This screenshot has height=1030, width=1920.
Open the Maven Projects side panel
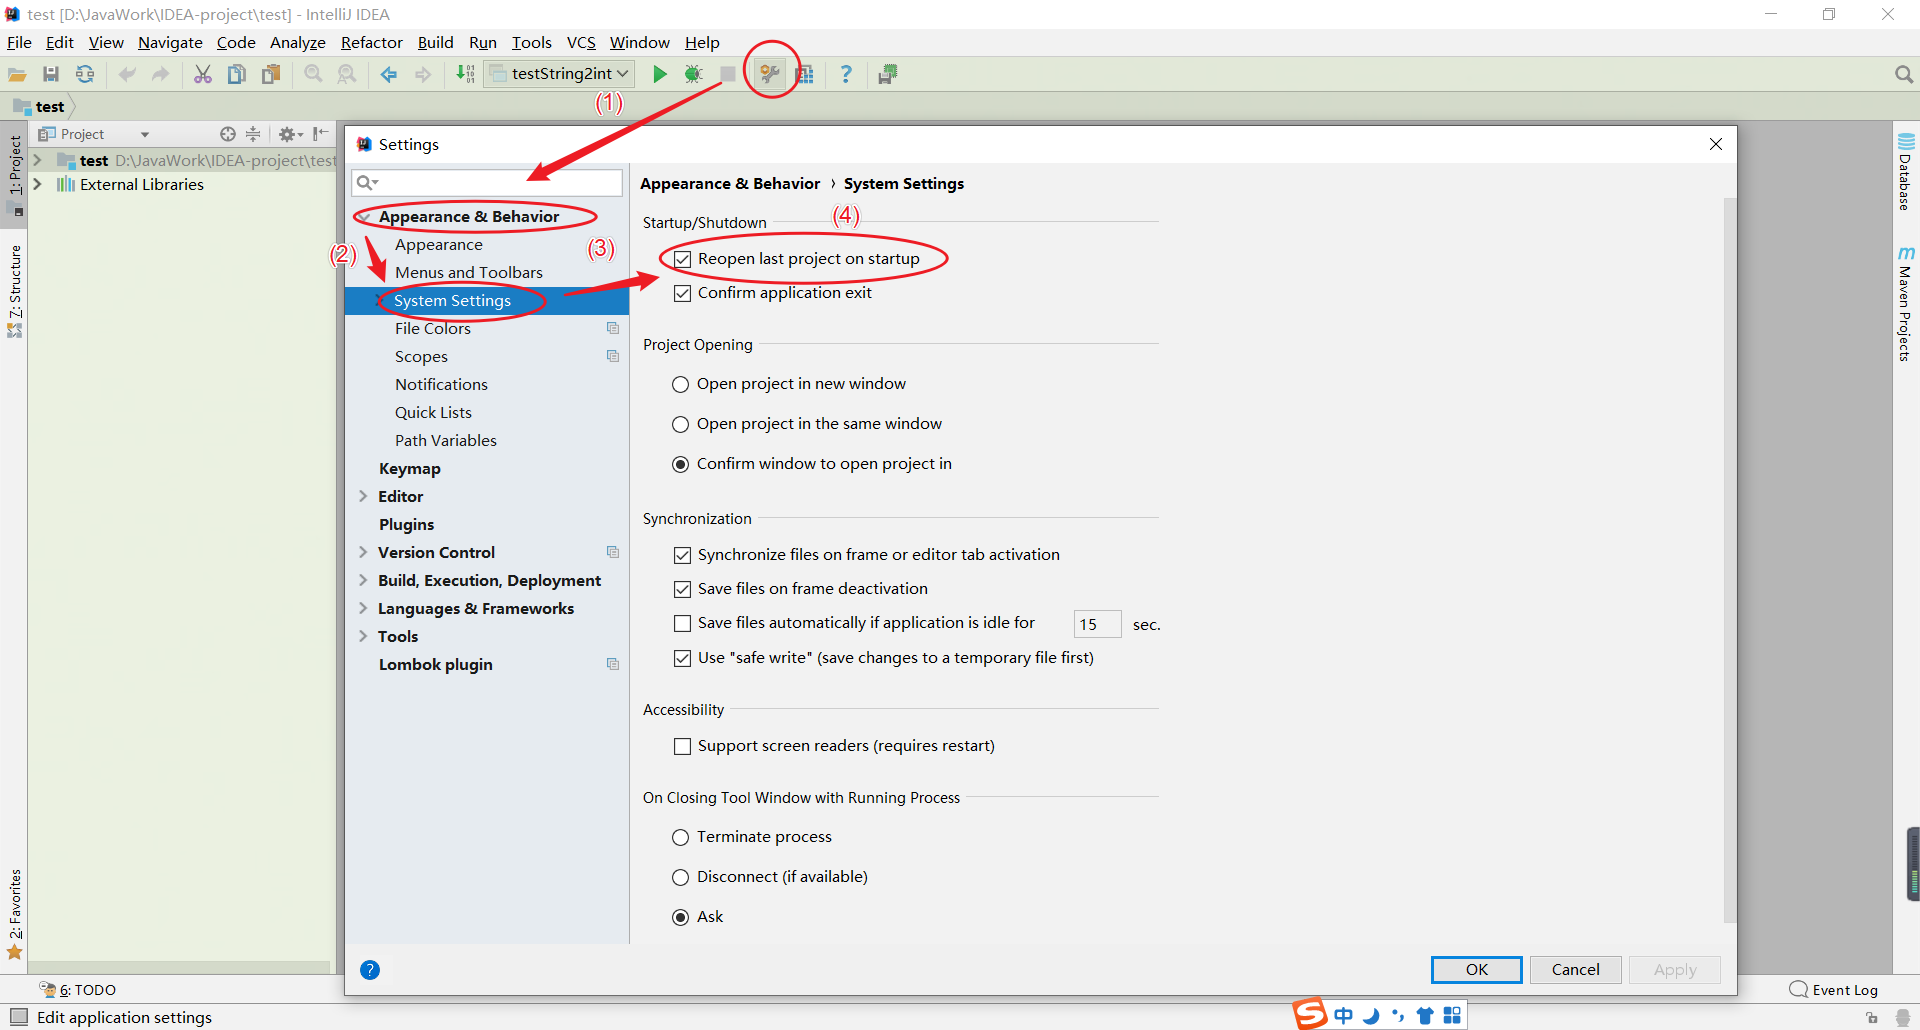(x=1905, y=305)
